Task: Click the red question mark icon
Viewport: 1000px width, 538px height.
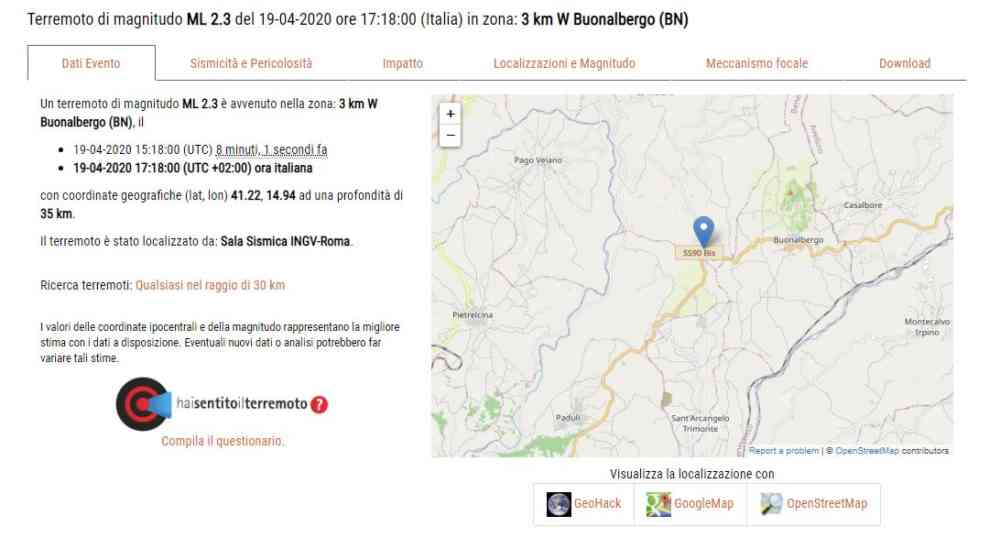Action: pos(319,404)
